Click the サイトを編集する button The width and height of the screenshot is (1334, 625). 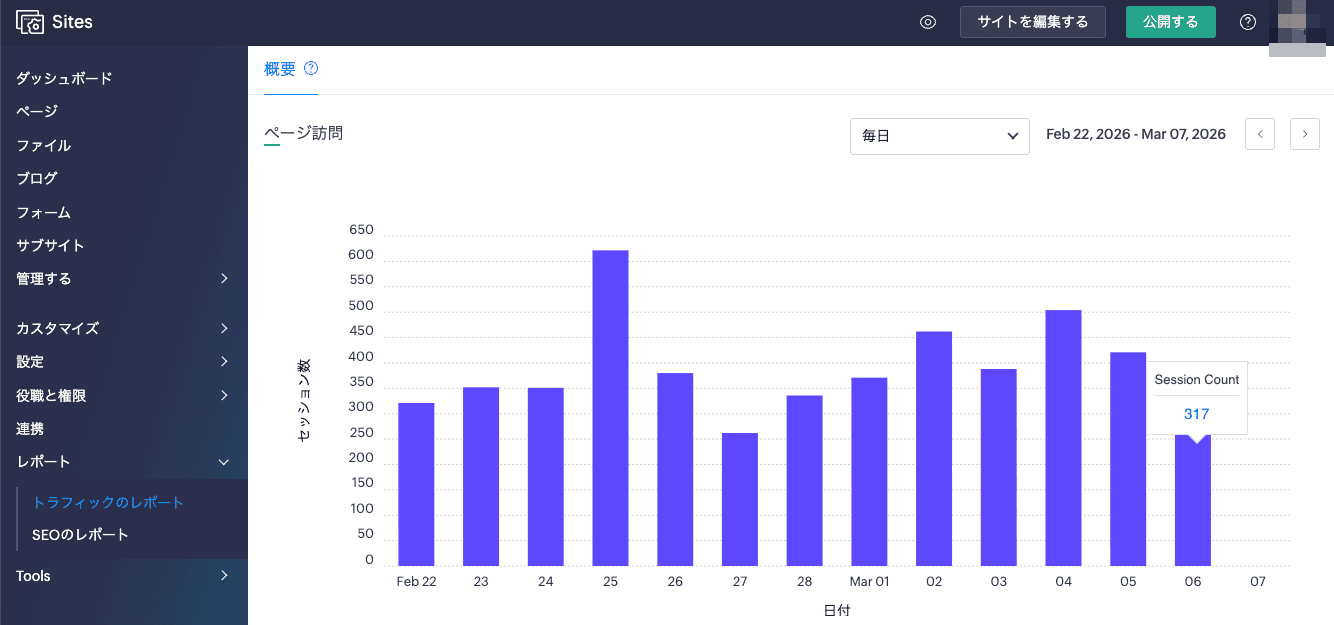[x=1032, y=22]
